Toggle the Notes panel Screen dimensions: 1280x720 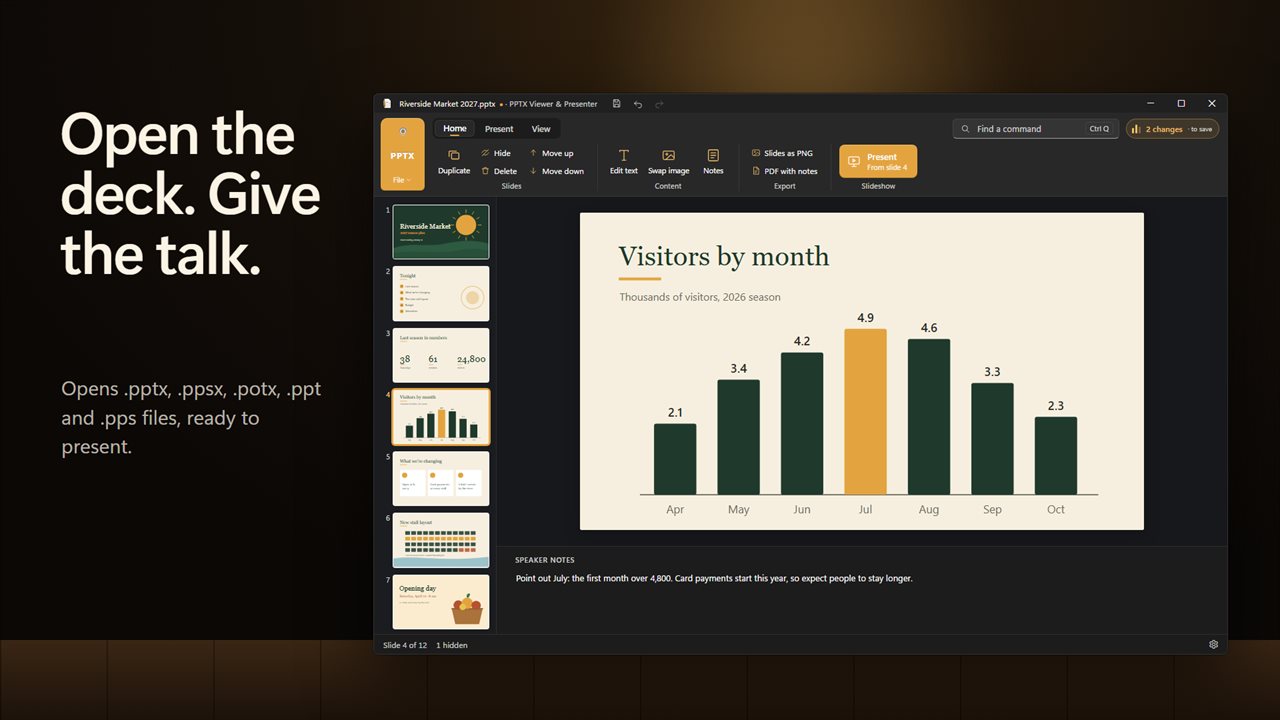click(x=713, y=162)
